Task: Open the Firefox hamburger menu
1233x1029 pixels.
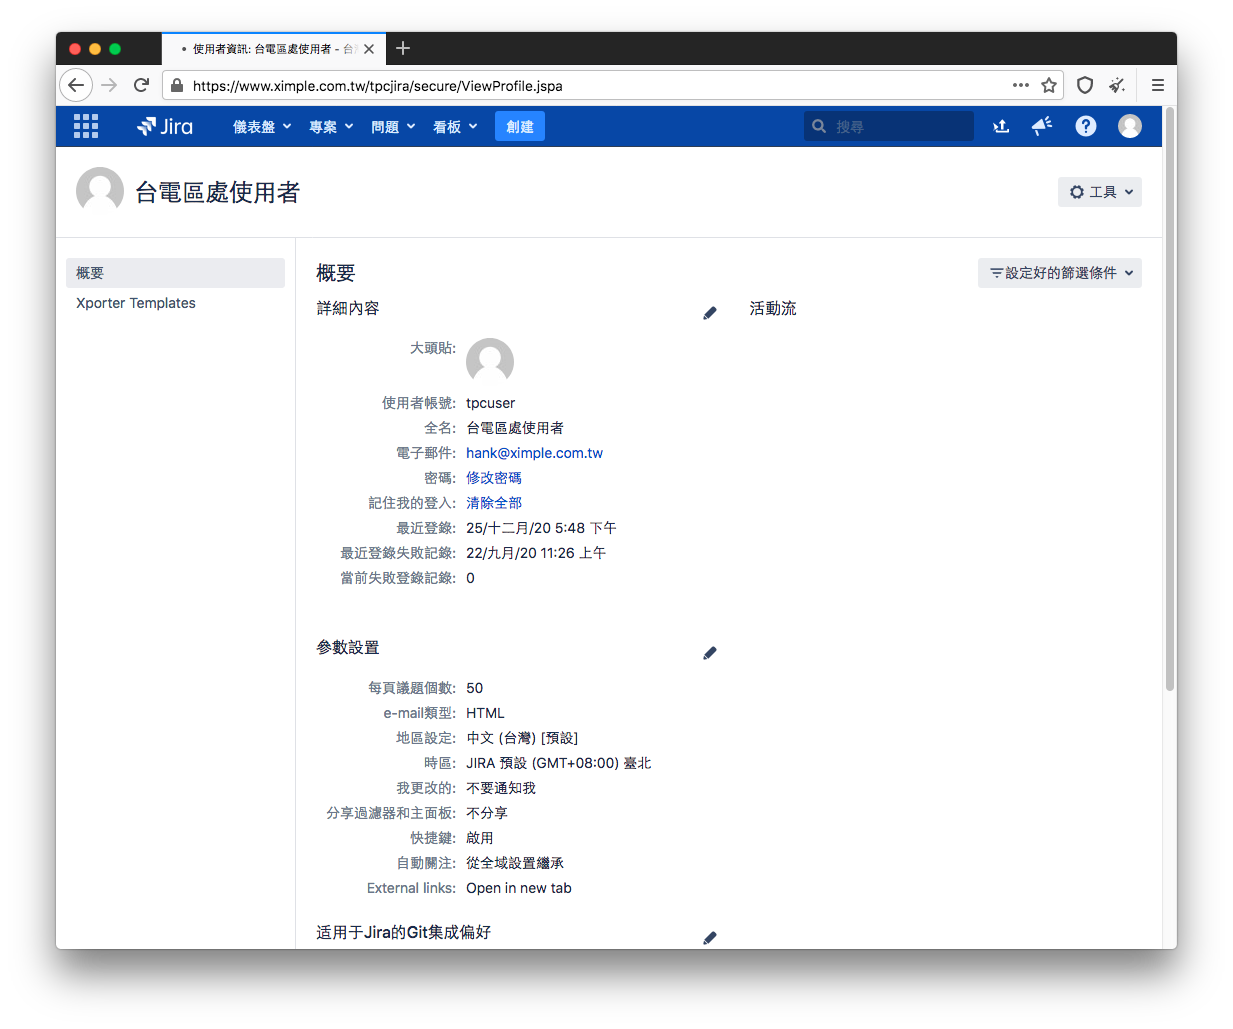Action: pyautogui.click(x=1158, y=85)
